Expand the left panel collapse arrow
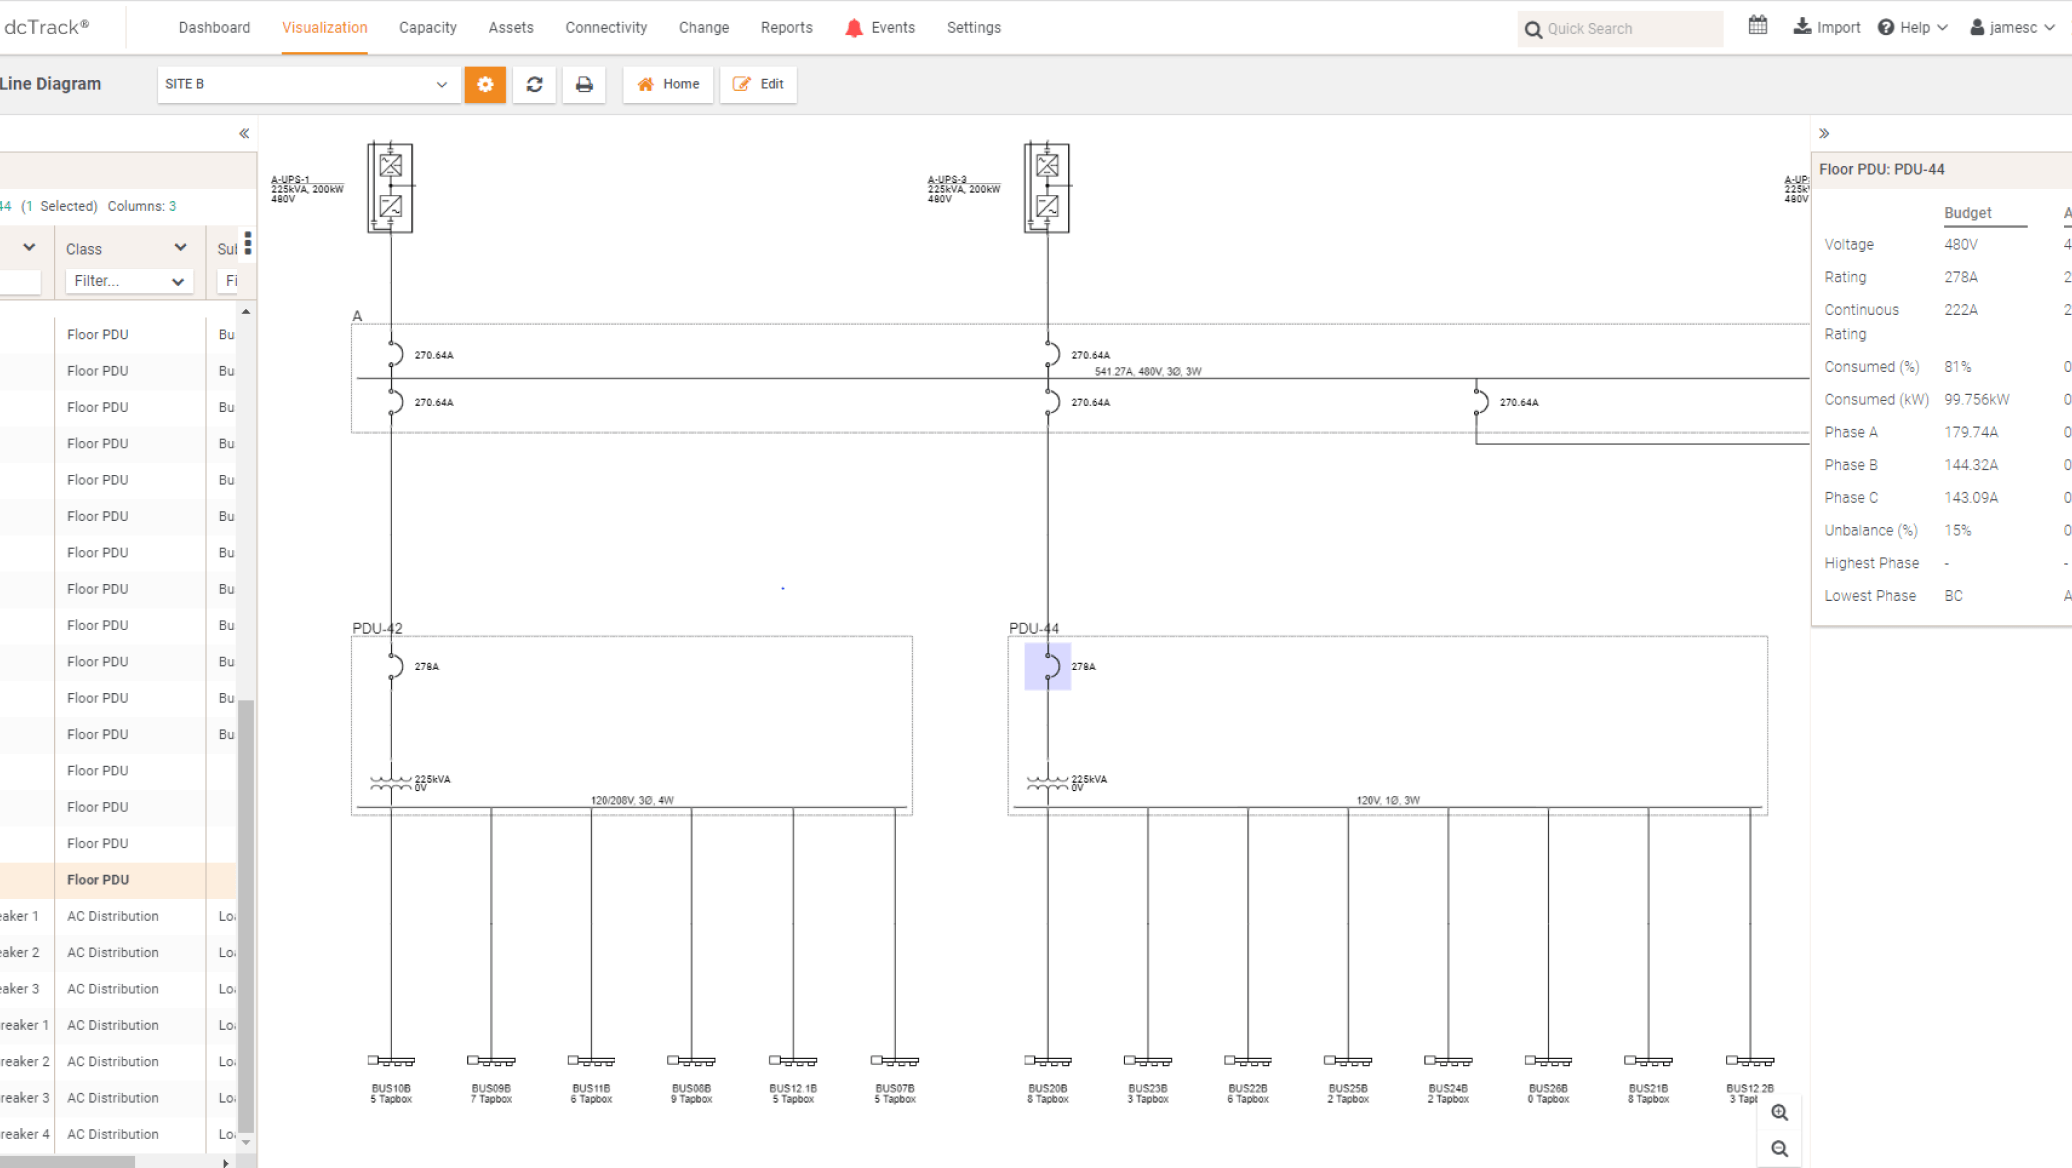 (245, 132)
